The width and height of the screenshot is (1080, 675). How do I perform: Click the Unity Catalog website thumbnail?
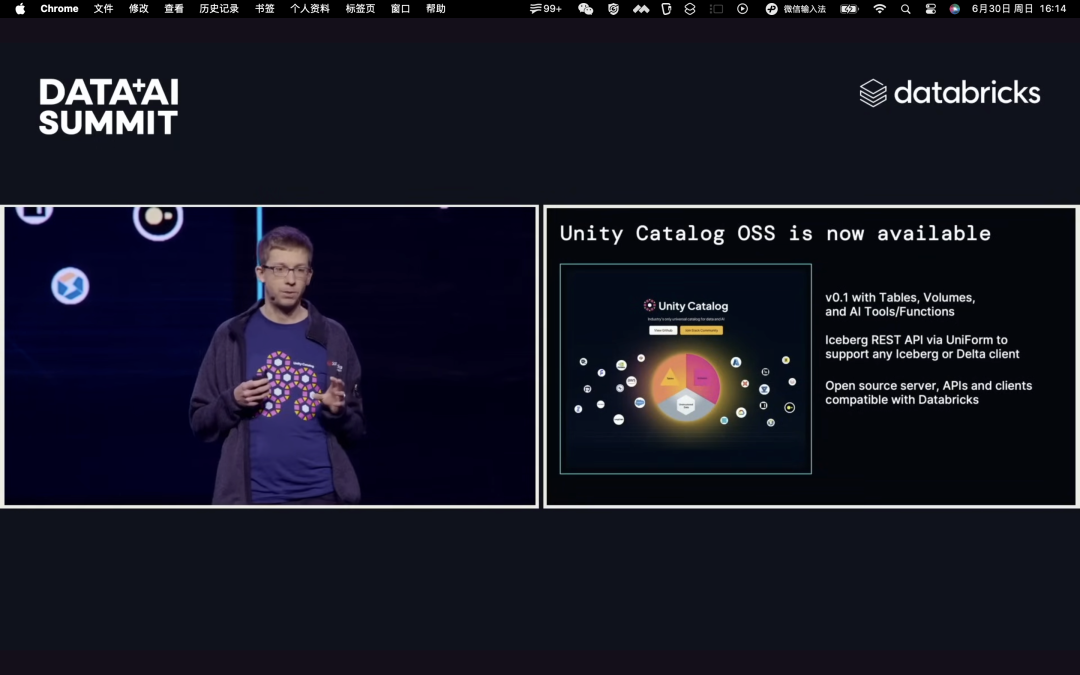pyautogui.click(x=685, y=368)
